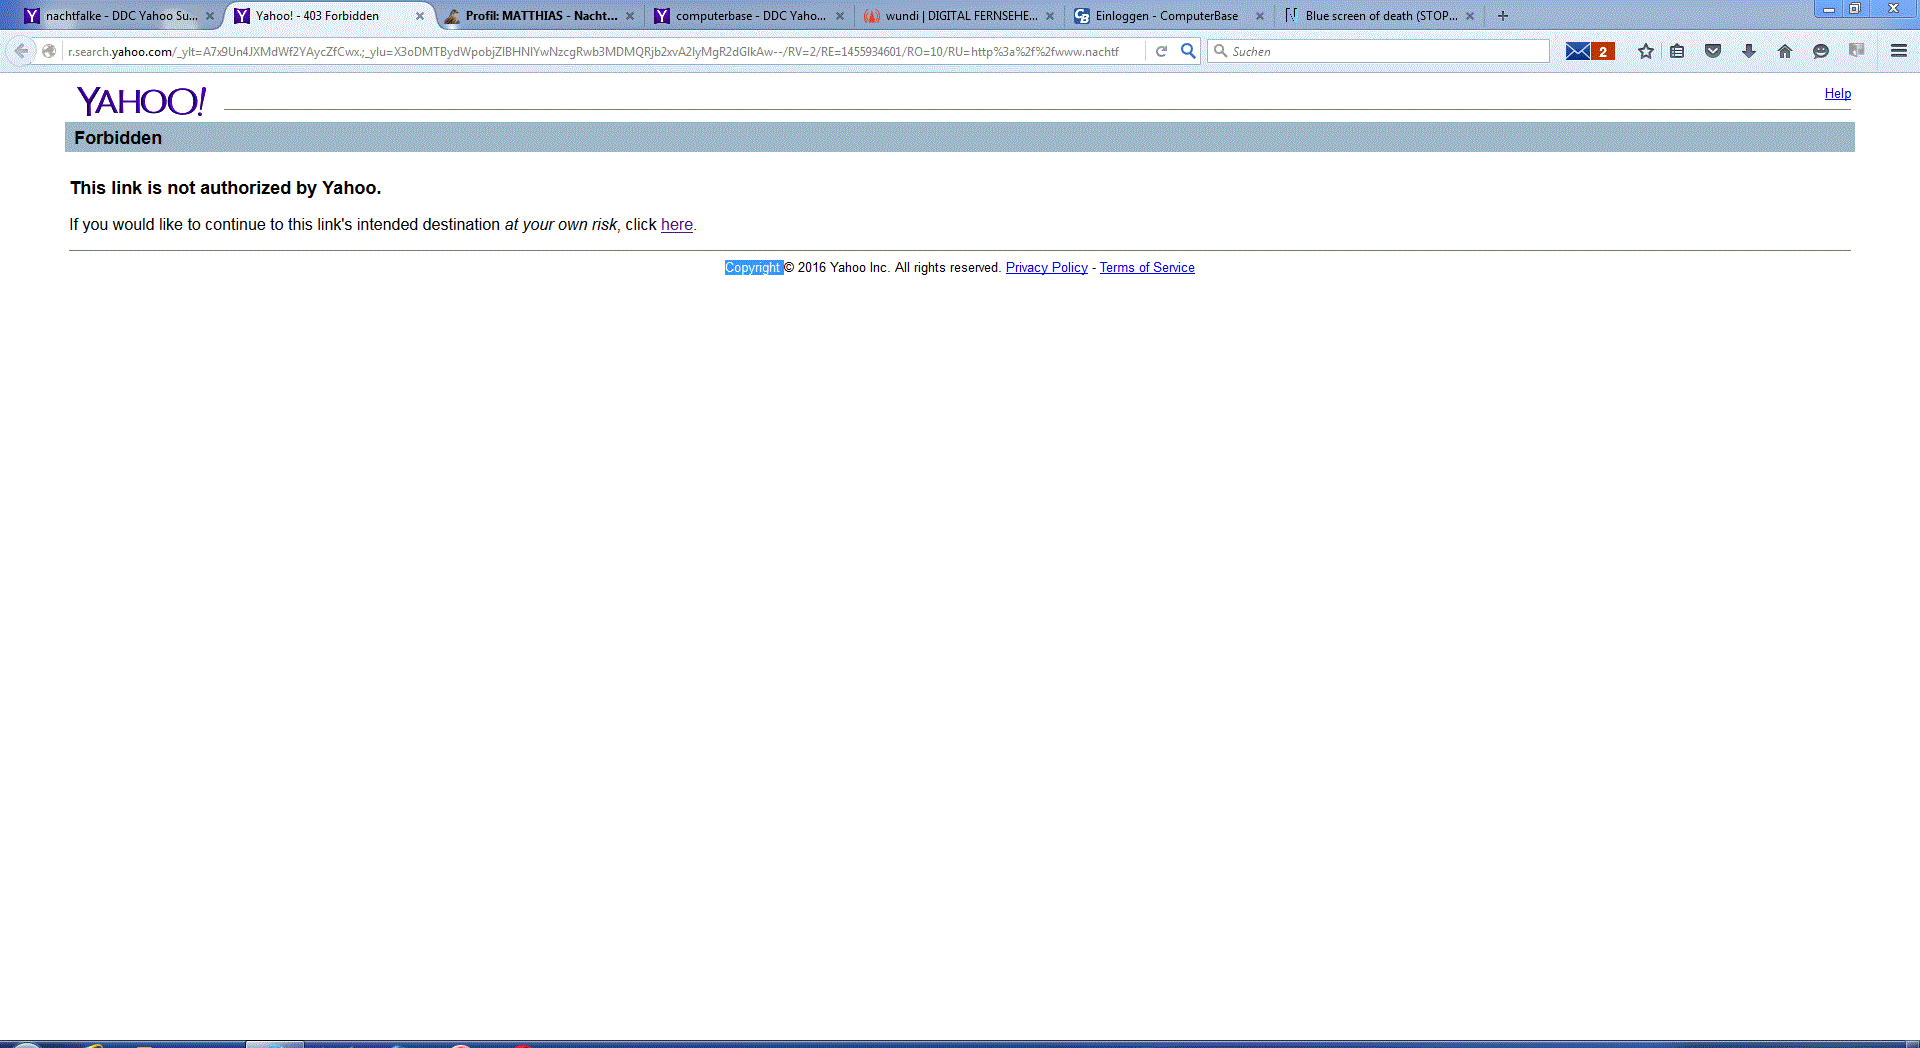
Task: Restore down the browser window
Action: (1855, 8)
